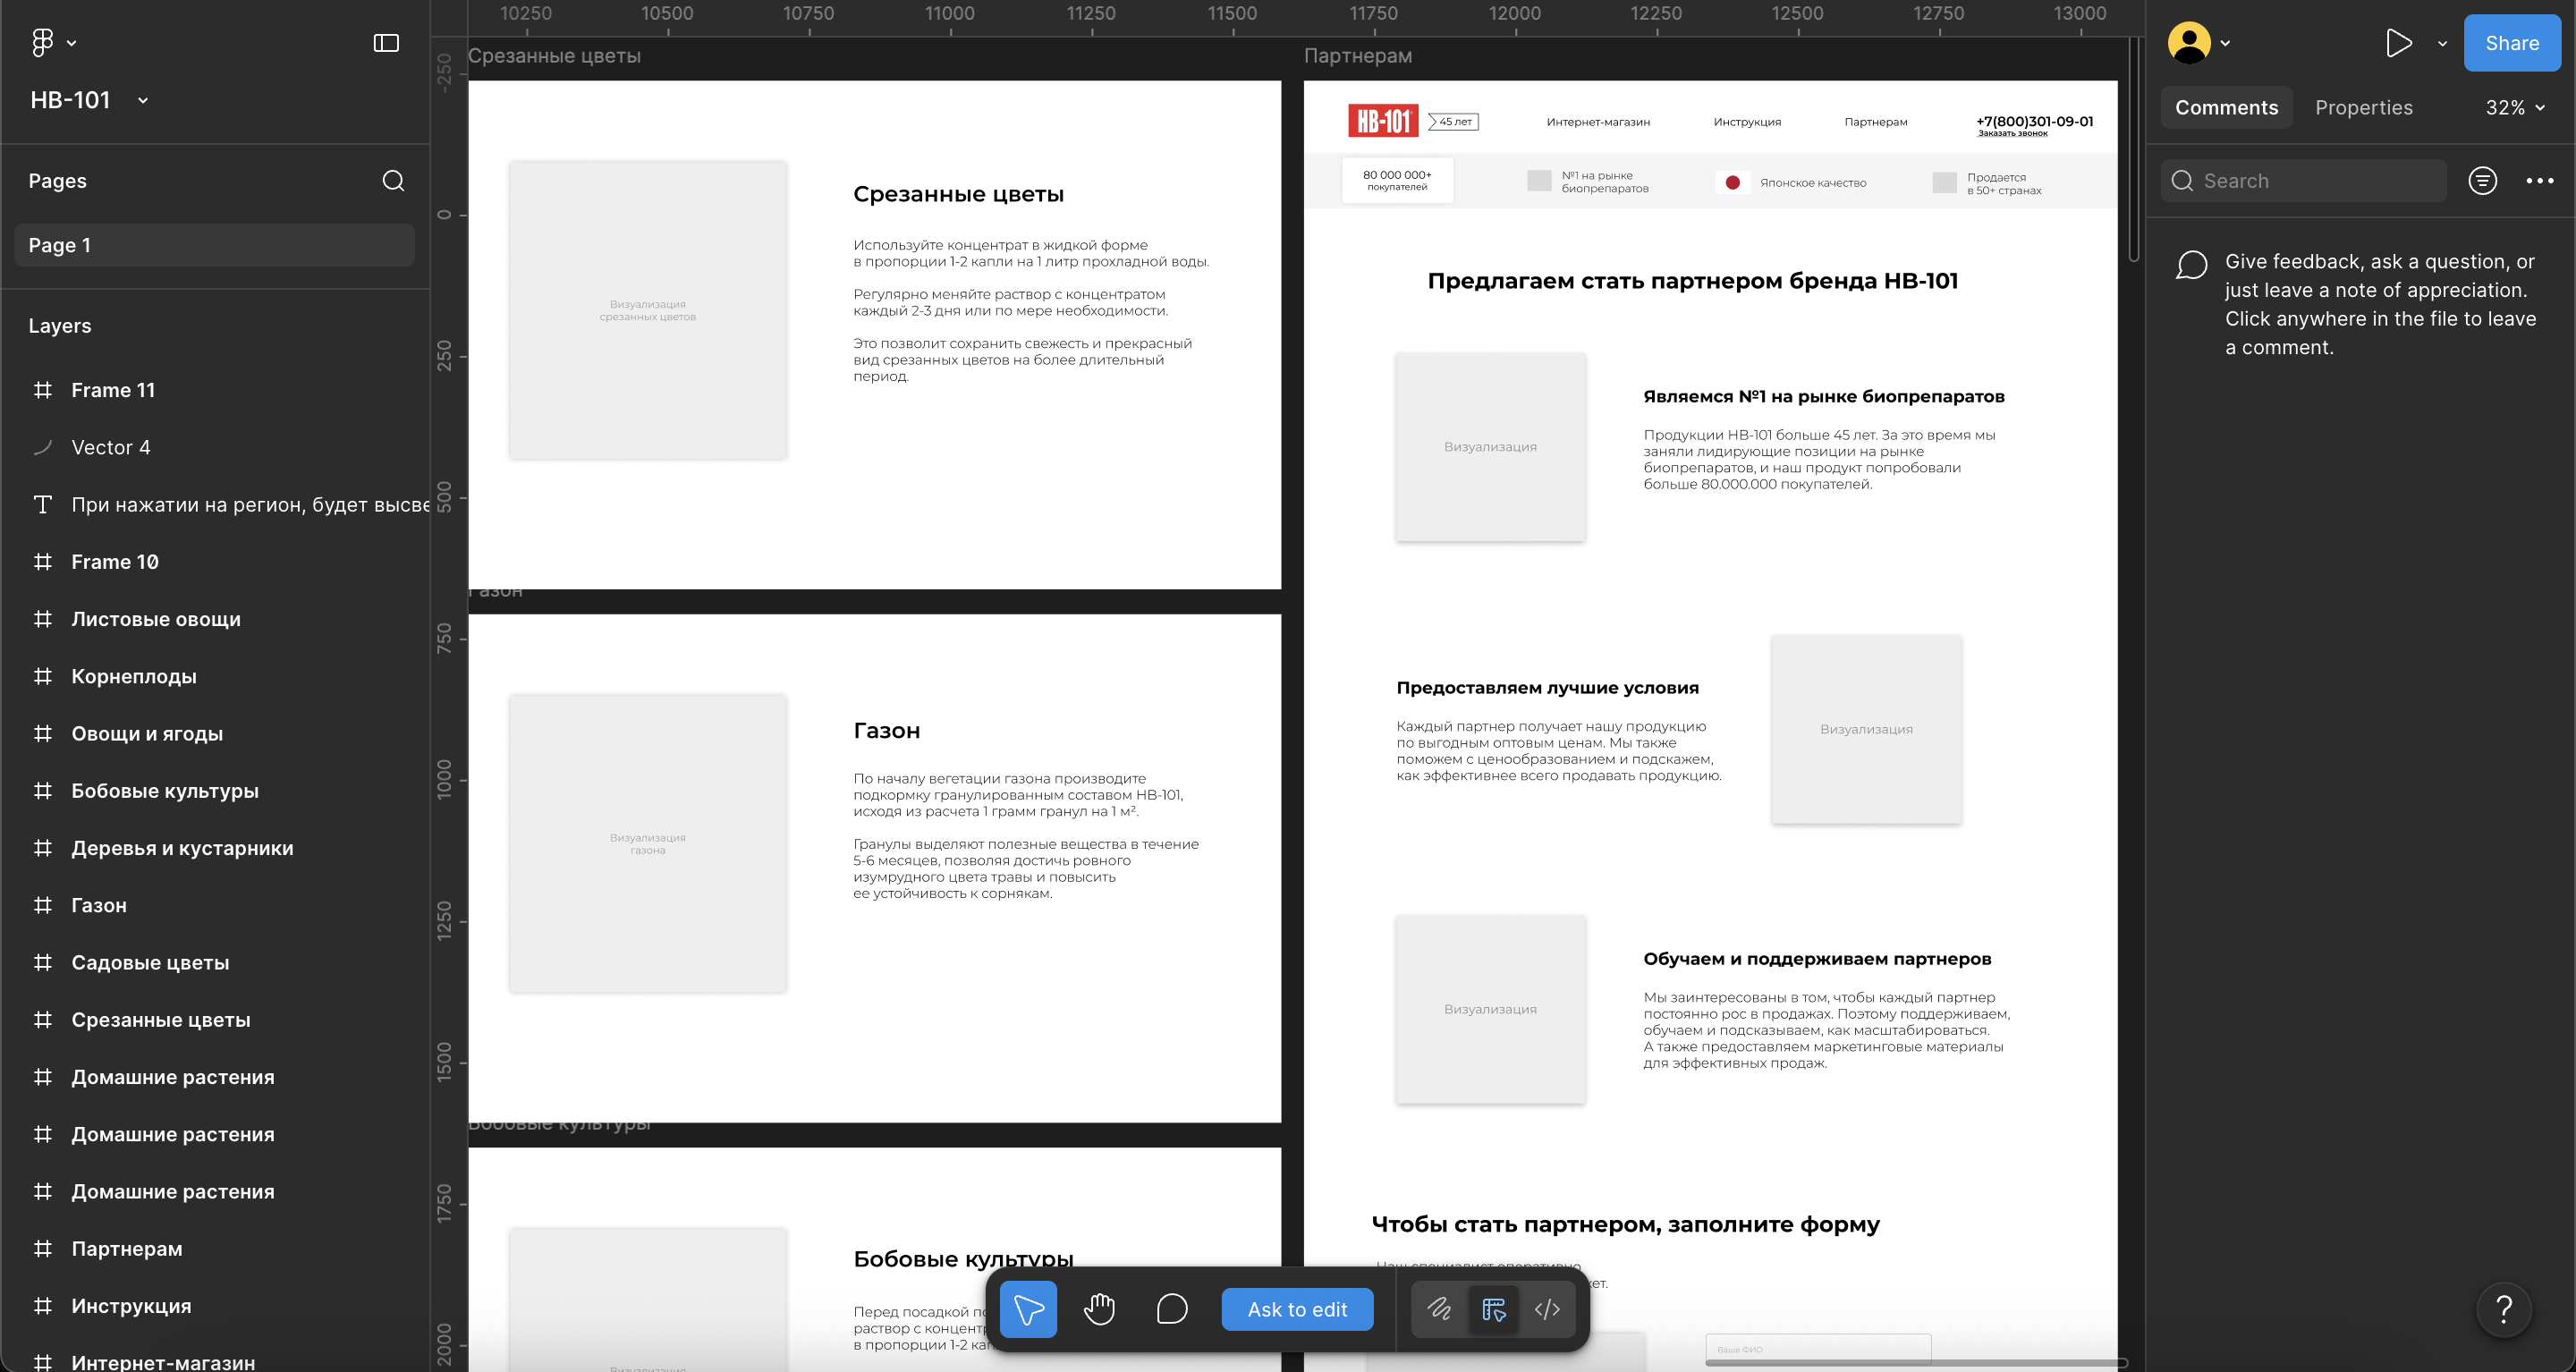Switch to the Comments tab
Image resolution: width=2576 pixels, height=1372 pixels.
(x=2227, y=107)
